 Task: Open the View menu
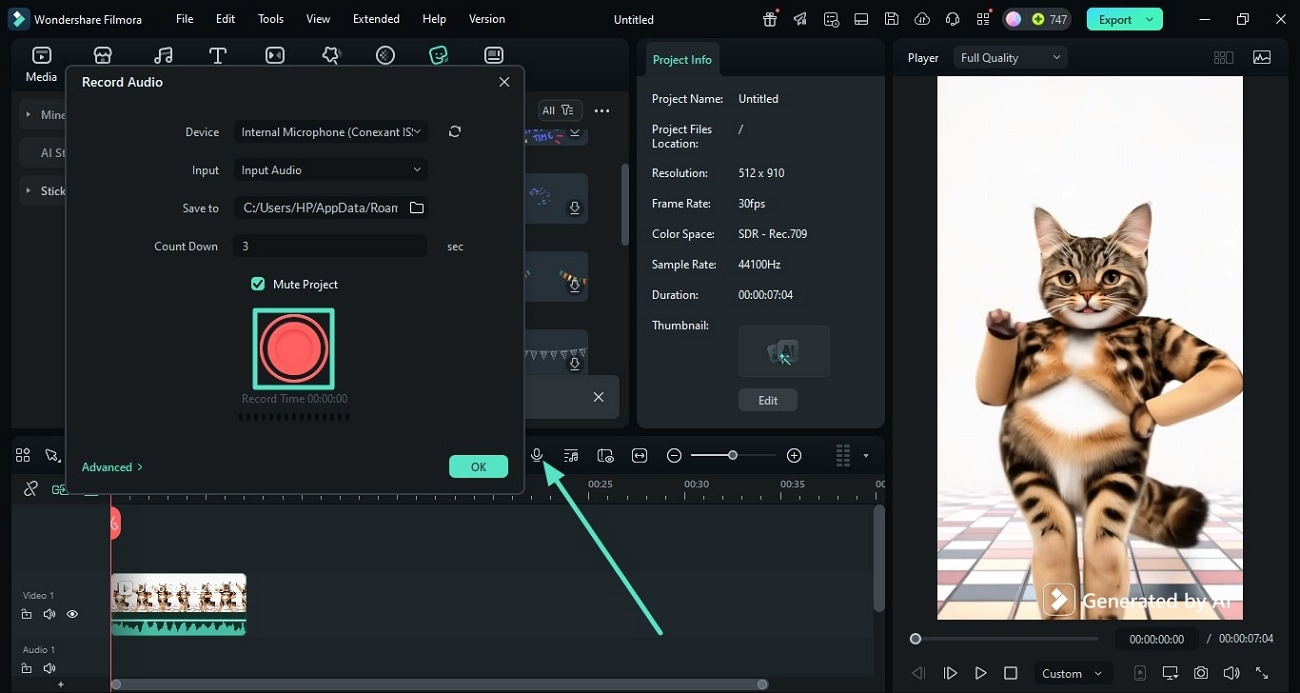318,19
